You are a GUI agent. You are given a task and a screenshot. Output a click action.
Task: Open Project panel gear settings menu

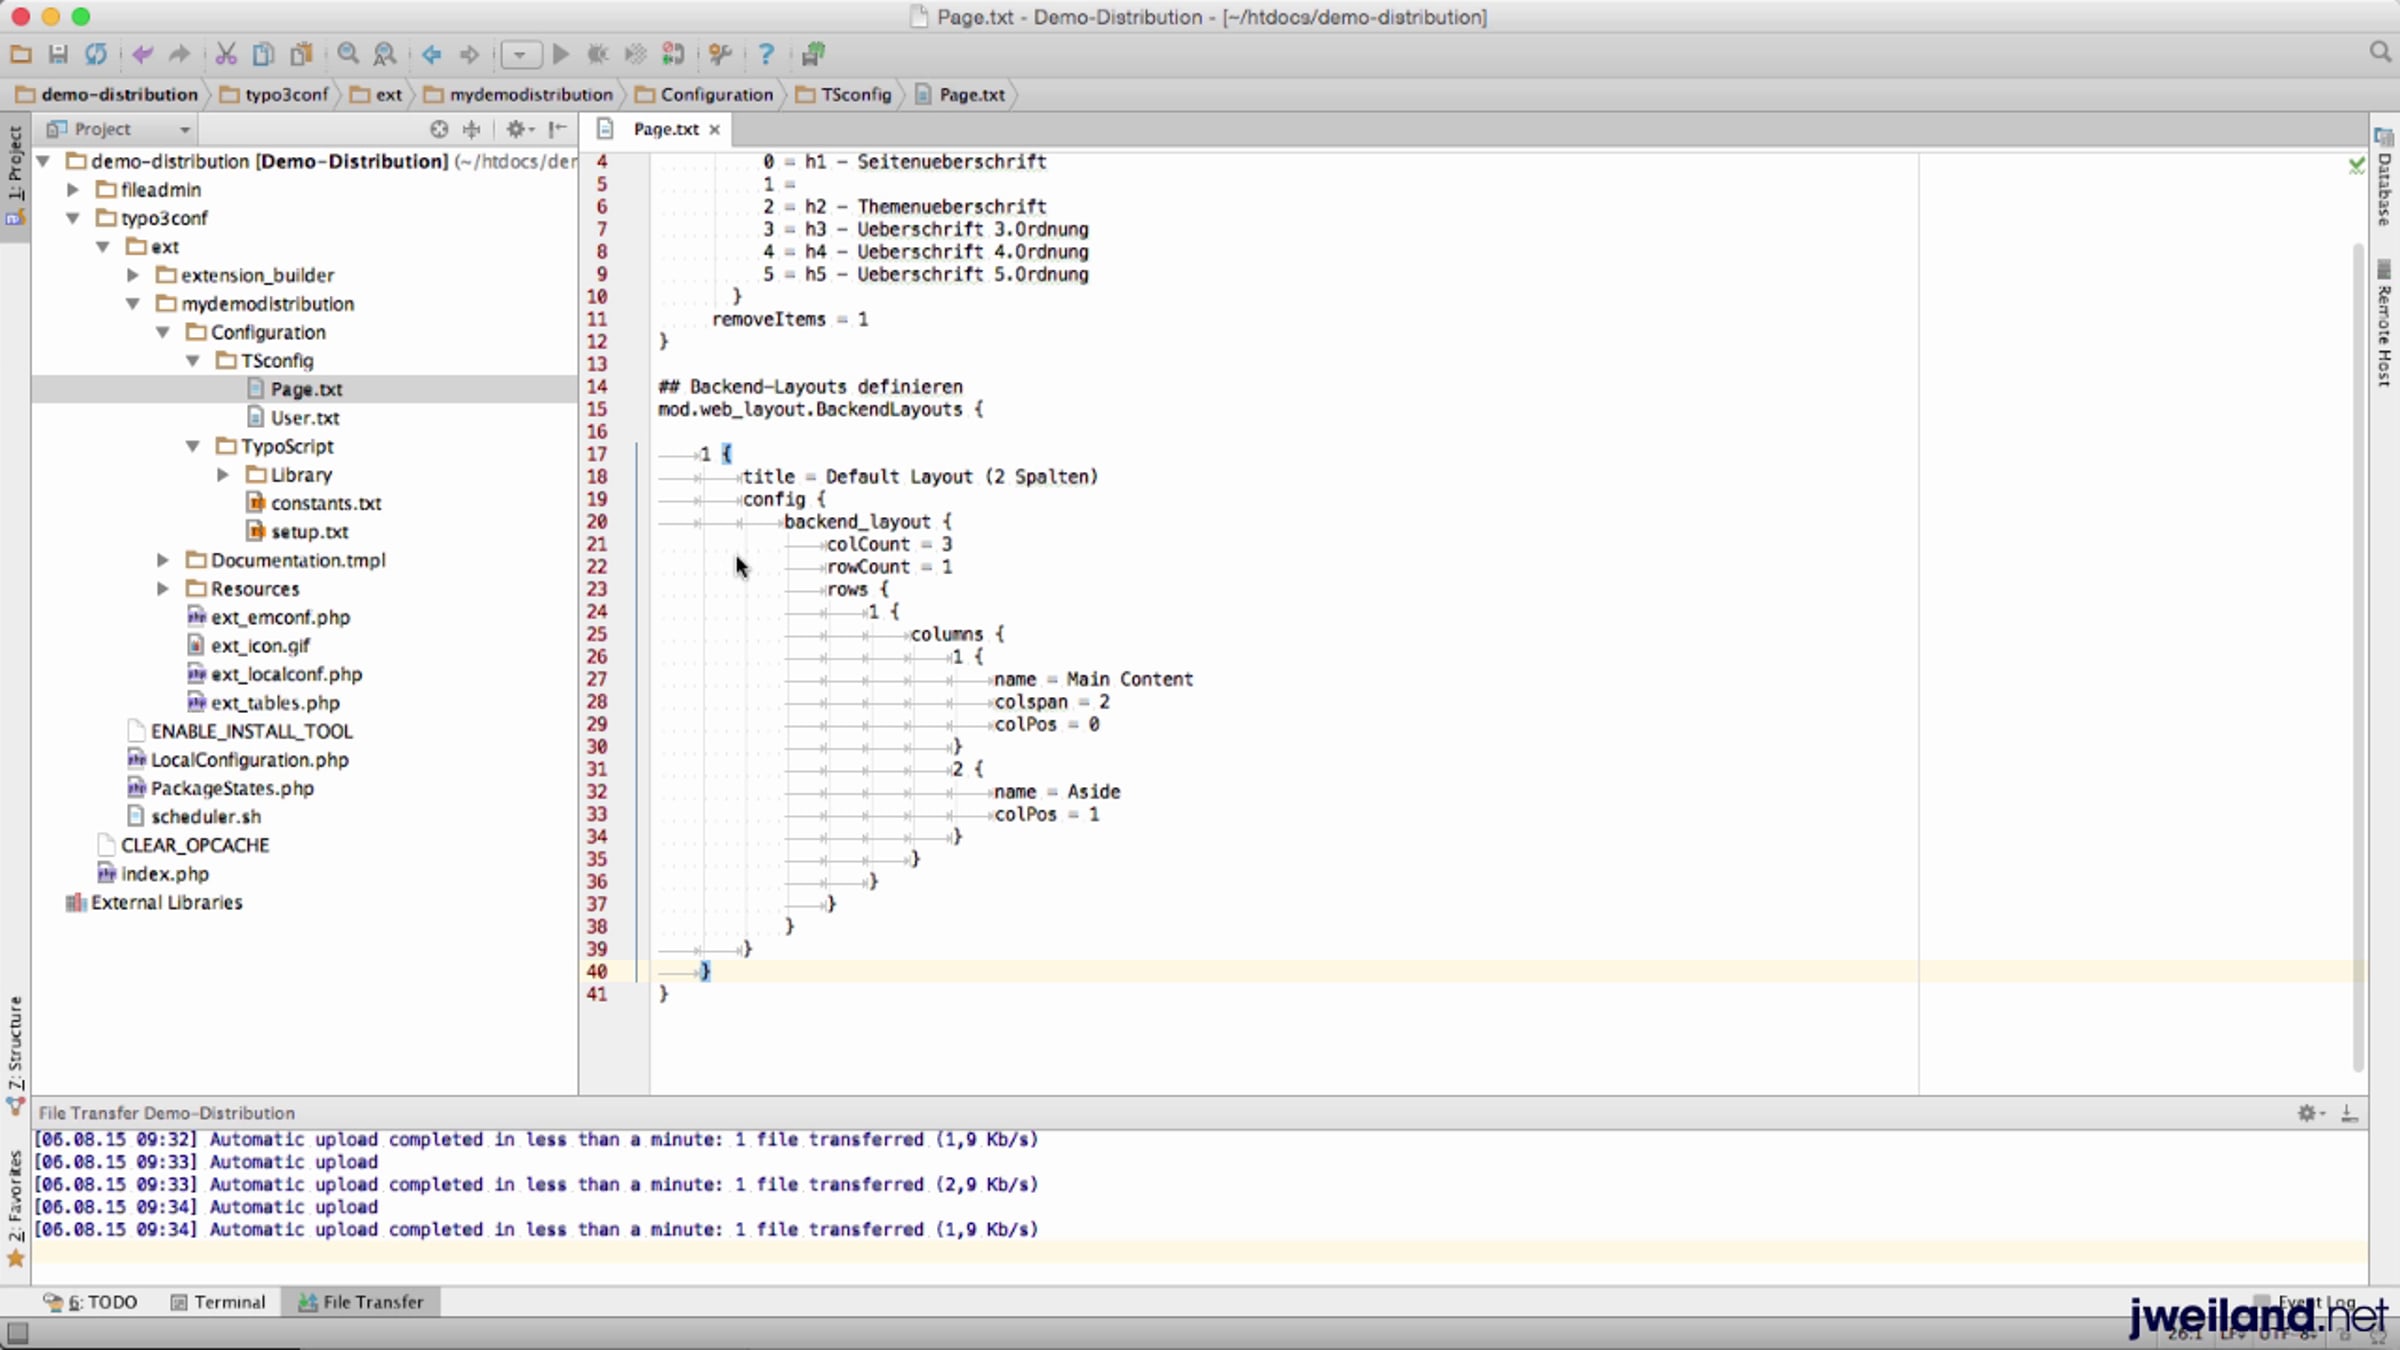coord(520,129)
